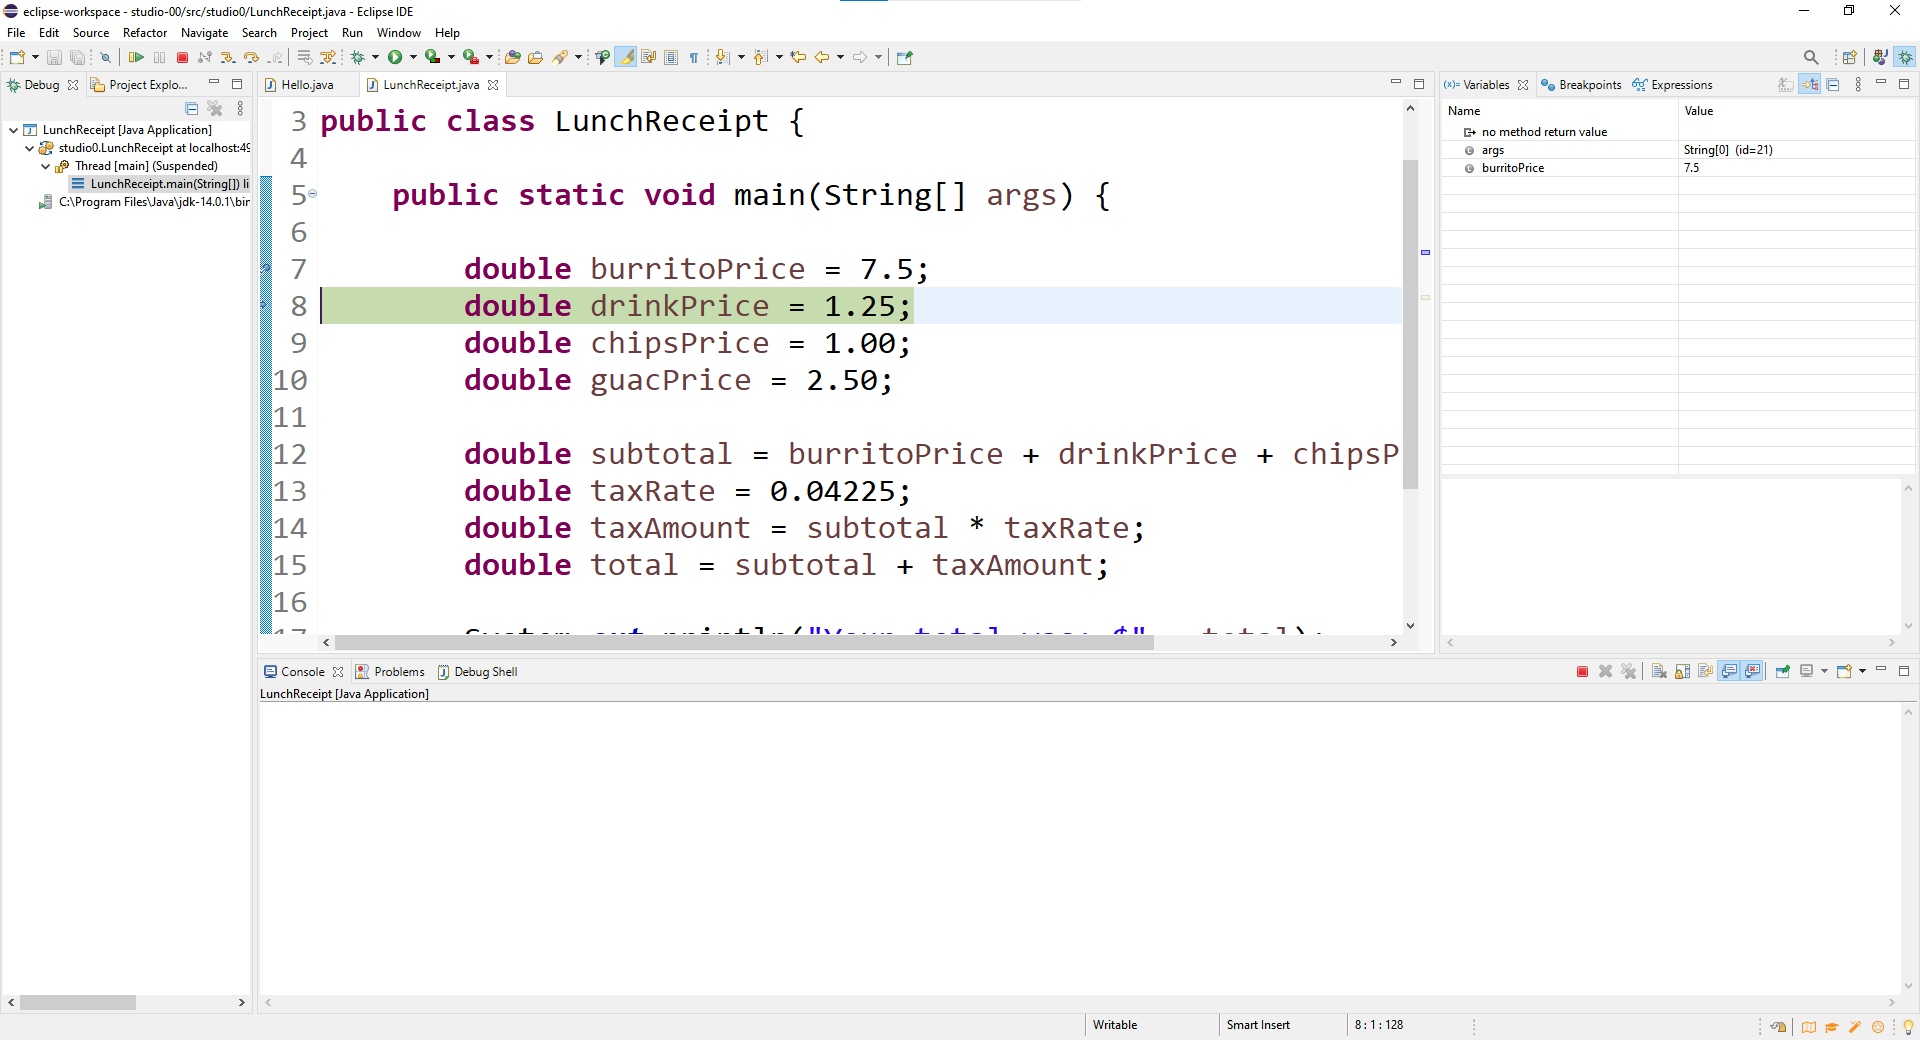Image resolution: width=1920 pixels, height=1040 pixels.
Task: Collapse studio0.LunchReceipt at localhost node
Action: tap(29, 148)
